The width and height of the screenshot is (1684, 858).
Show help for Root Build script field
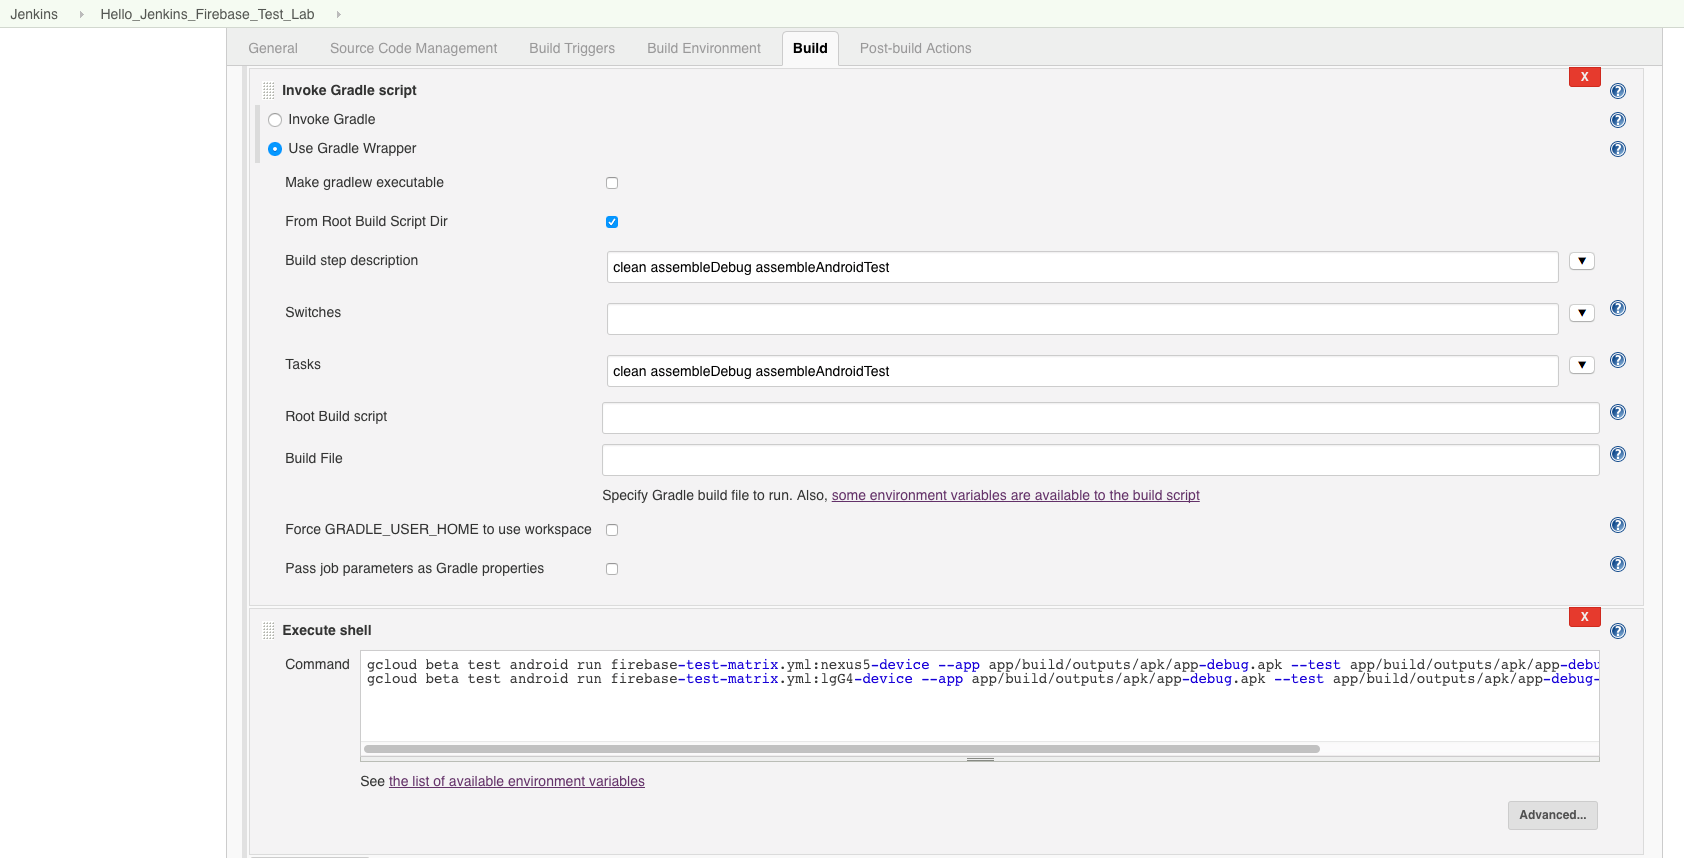[1618, 412]
